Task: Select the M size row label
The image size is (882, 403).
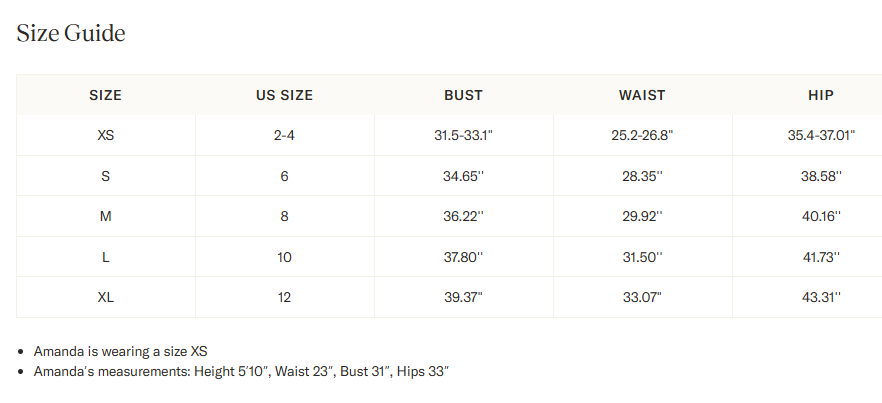Action: 105,216
